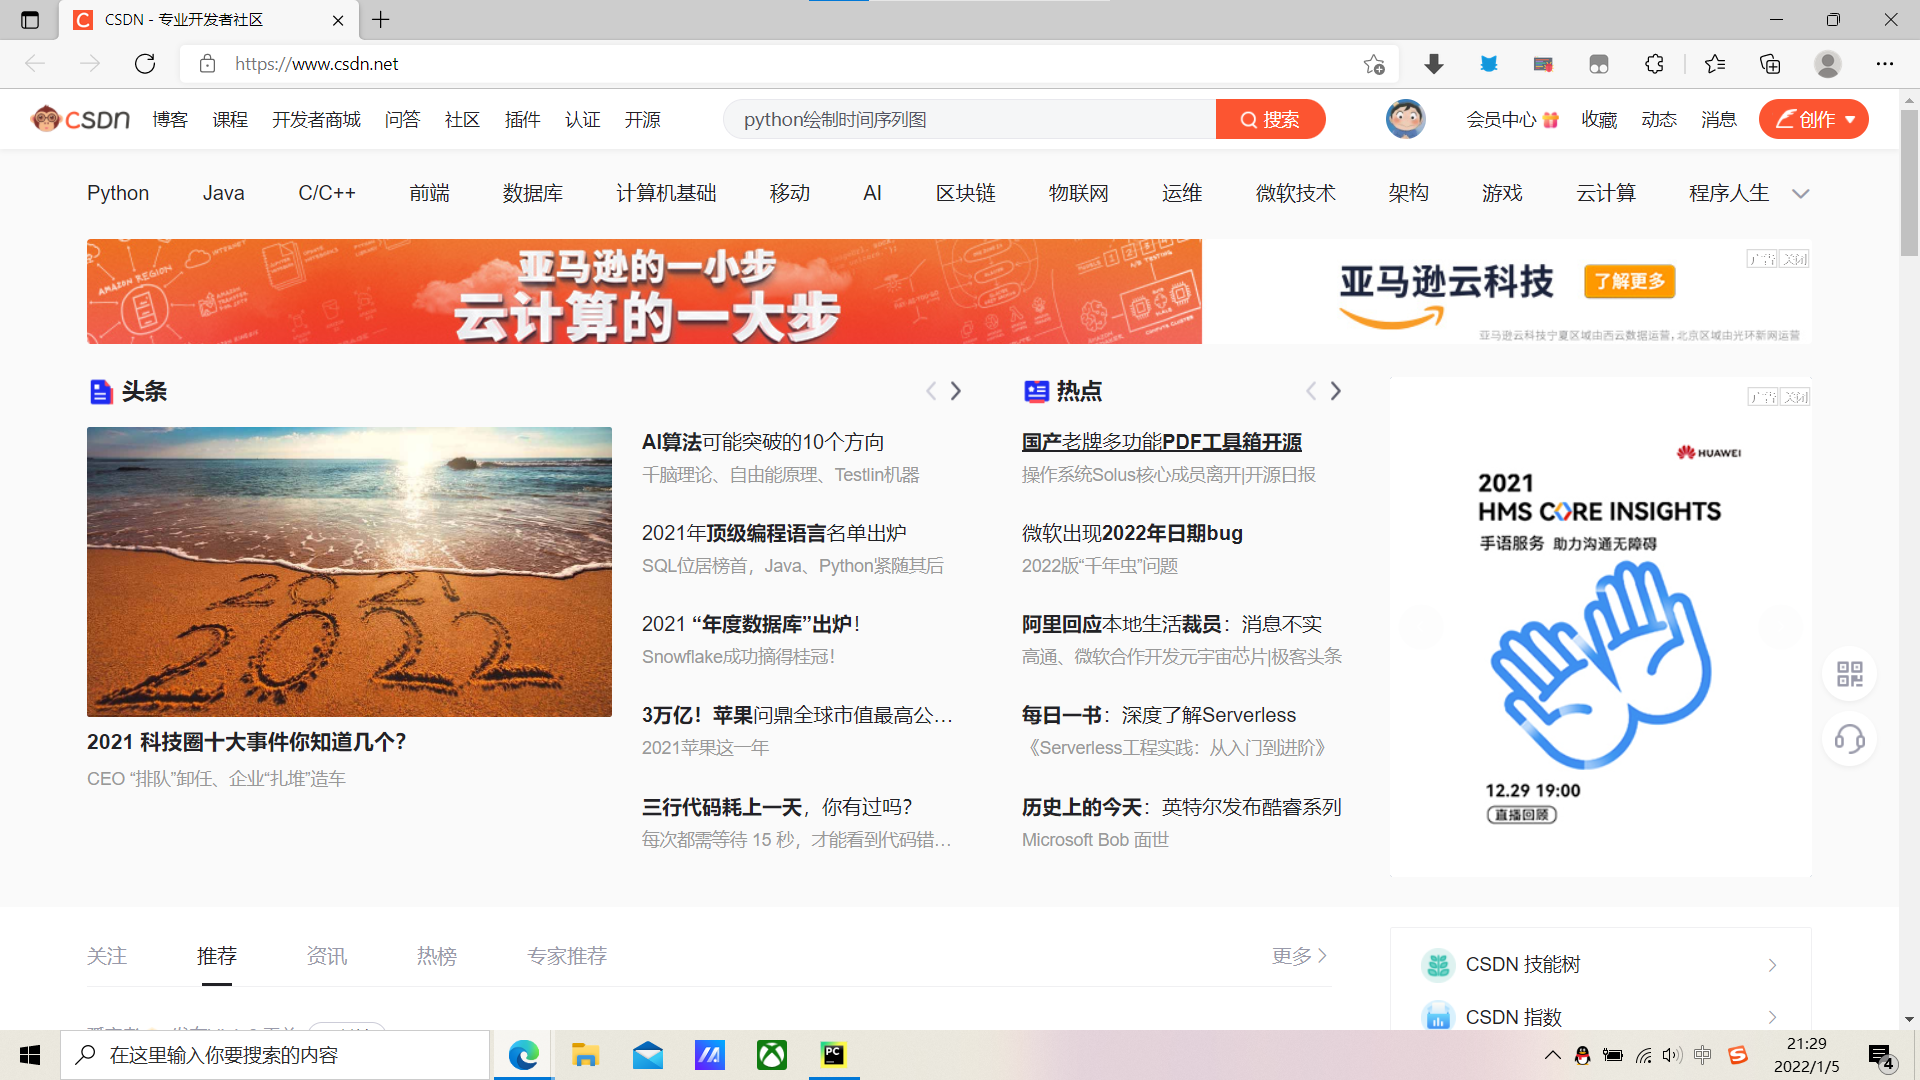1920x1080 pixels.
Task: Open 问答 menu item
Action: coord(402,120)
